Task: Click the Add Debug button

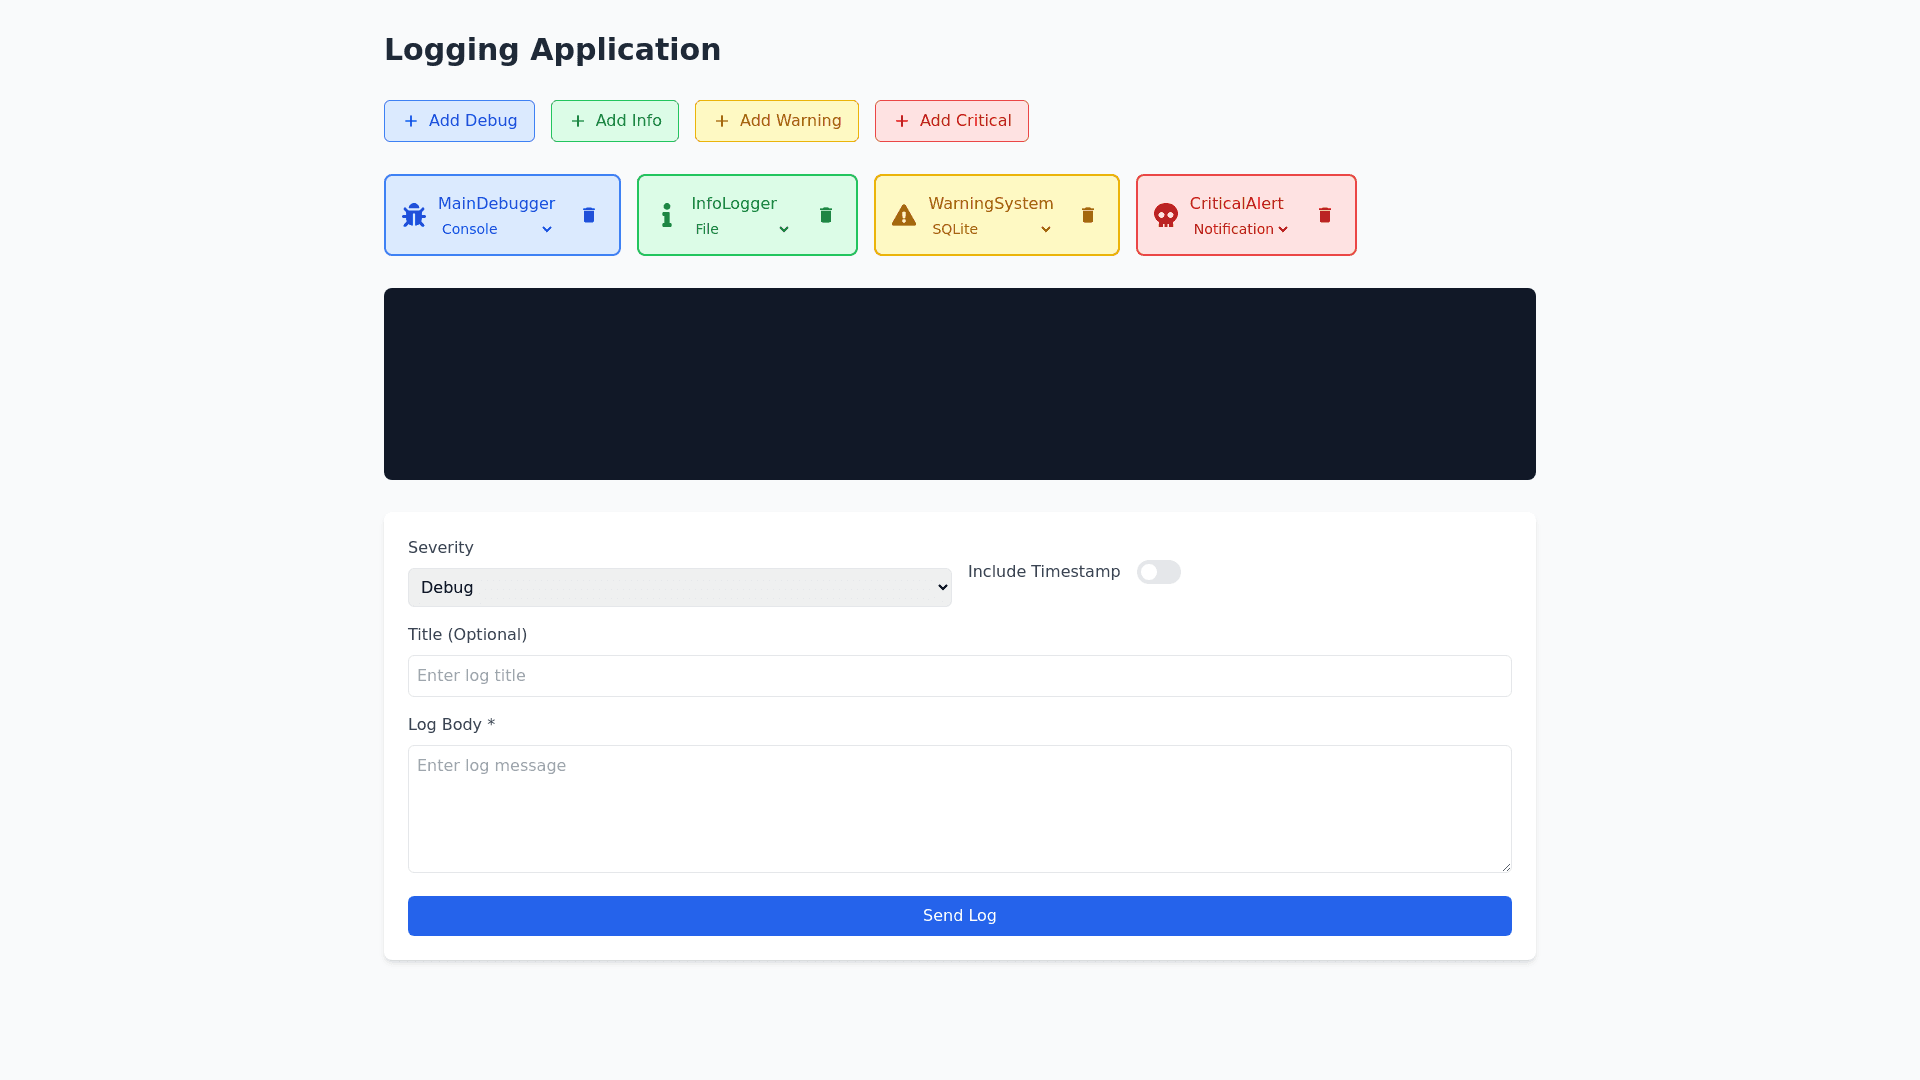Action: 459,121
